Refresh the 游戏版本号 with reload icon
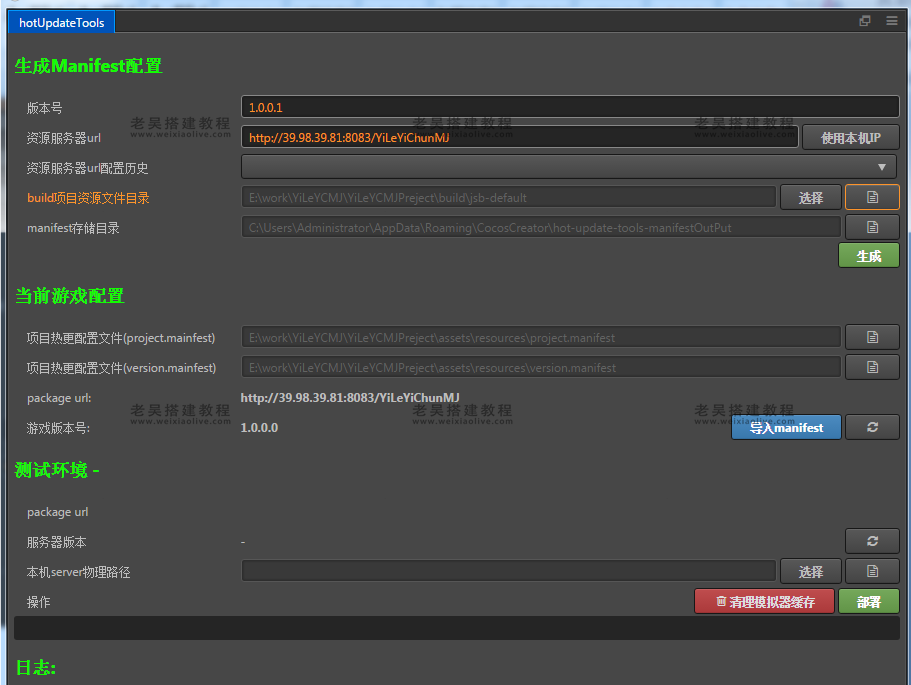 (871, 427)
